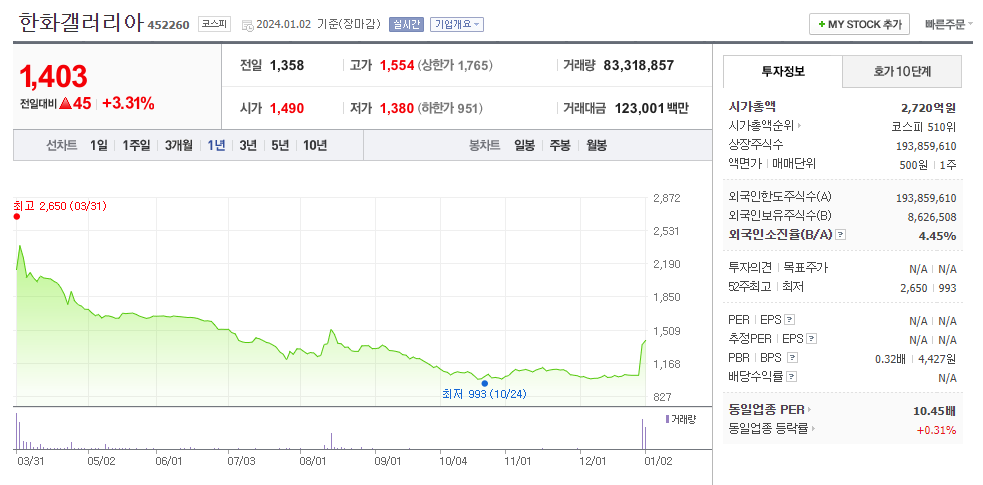983x485 pixels.
Task: Show the 주봉 candlestick chart
Action: tap(560, 145)
